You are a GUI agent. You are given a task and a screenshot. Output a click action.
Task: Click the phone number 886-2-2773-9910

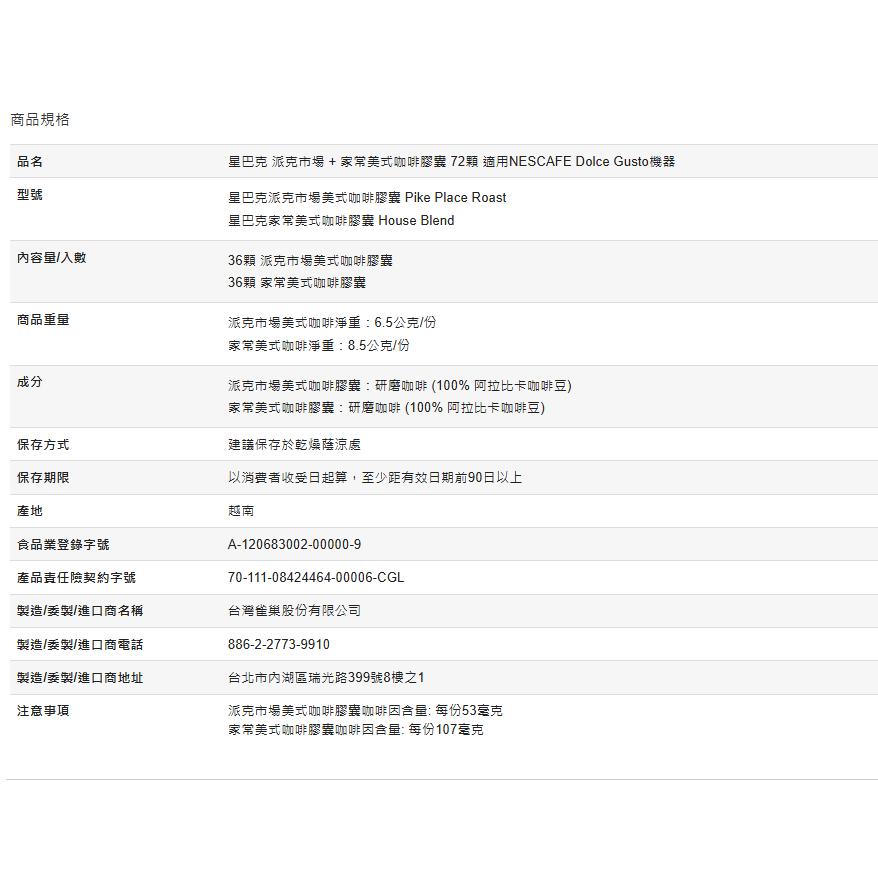pyautogui.click(x=286, y=643)
